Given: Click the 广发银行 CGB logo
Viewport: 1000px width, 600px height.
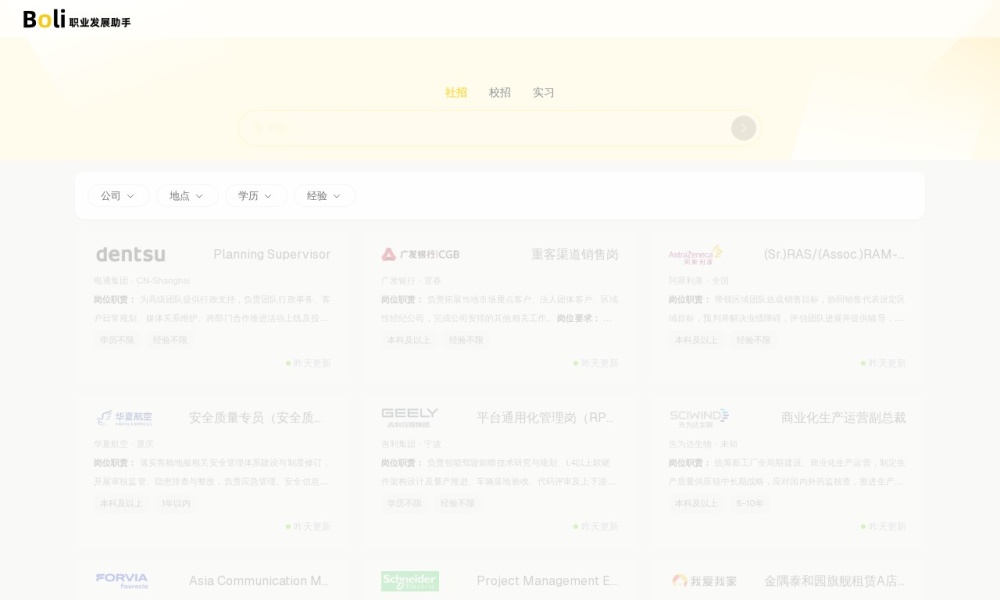Looking at the screenshot, I should point(420,254).
